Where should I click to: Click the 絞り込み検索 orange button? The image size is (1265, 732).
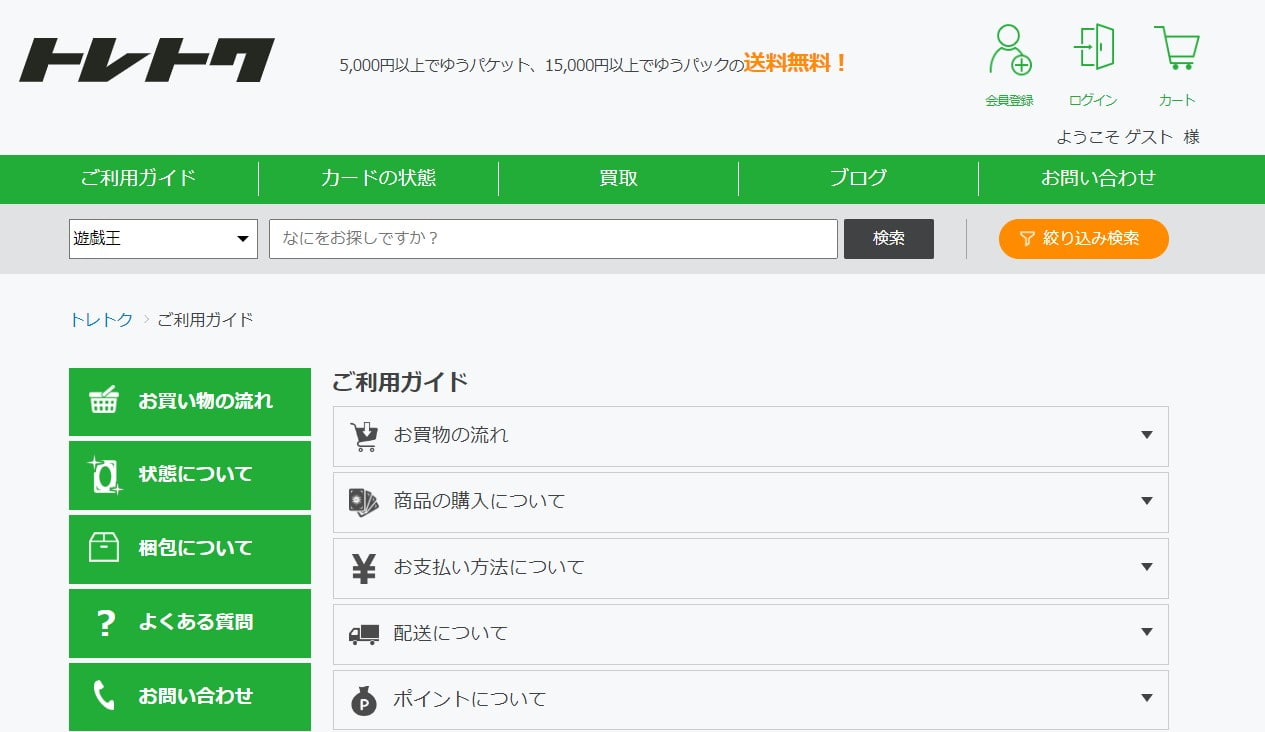tap(1083, 239)
